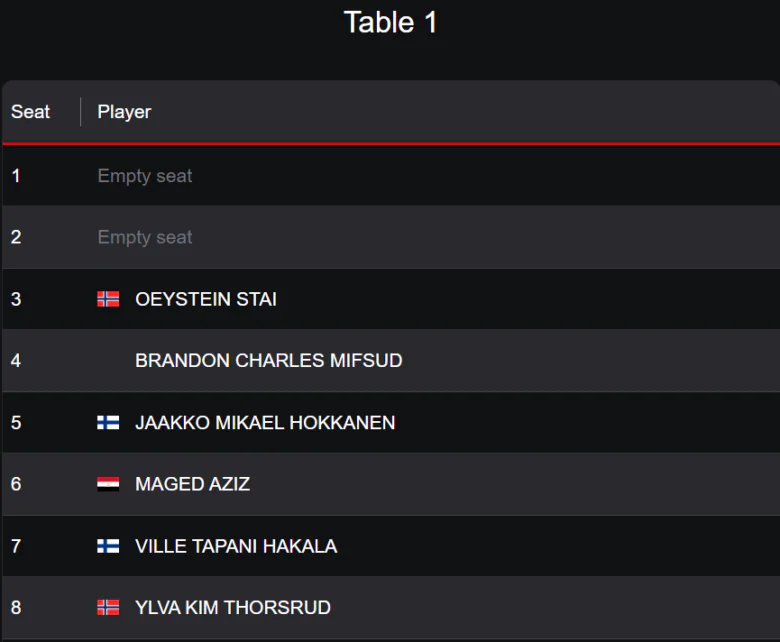Click the Table 1 heading
Image resolution: width=780 pixels, height=642 pixels.
pyautogui.click(x=390, y=22)
